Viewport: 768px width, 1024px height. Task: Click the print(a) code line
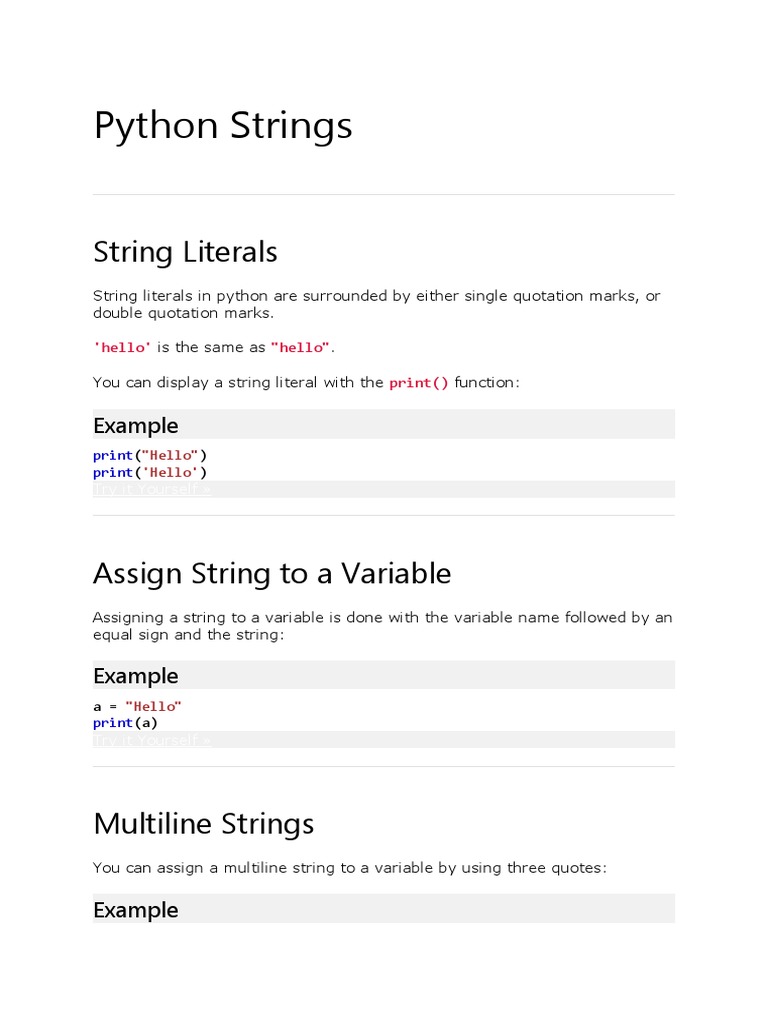[x=125, y=722]
